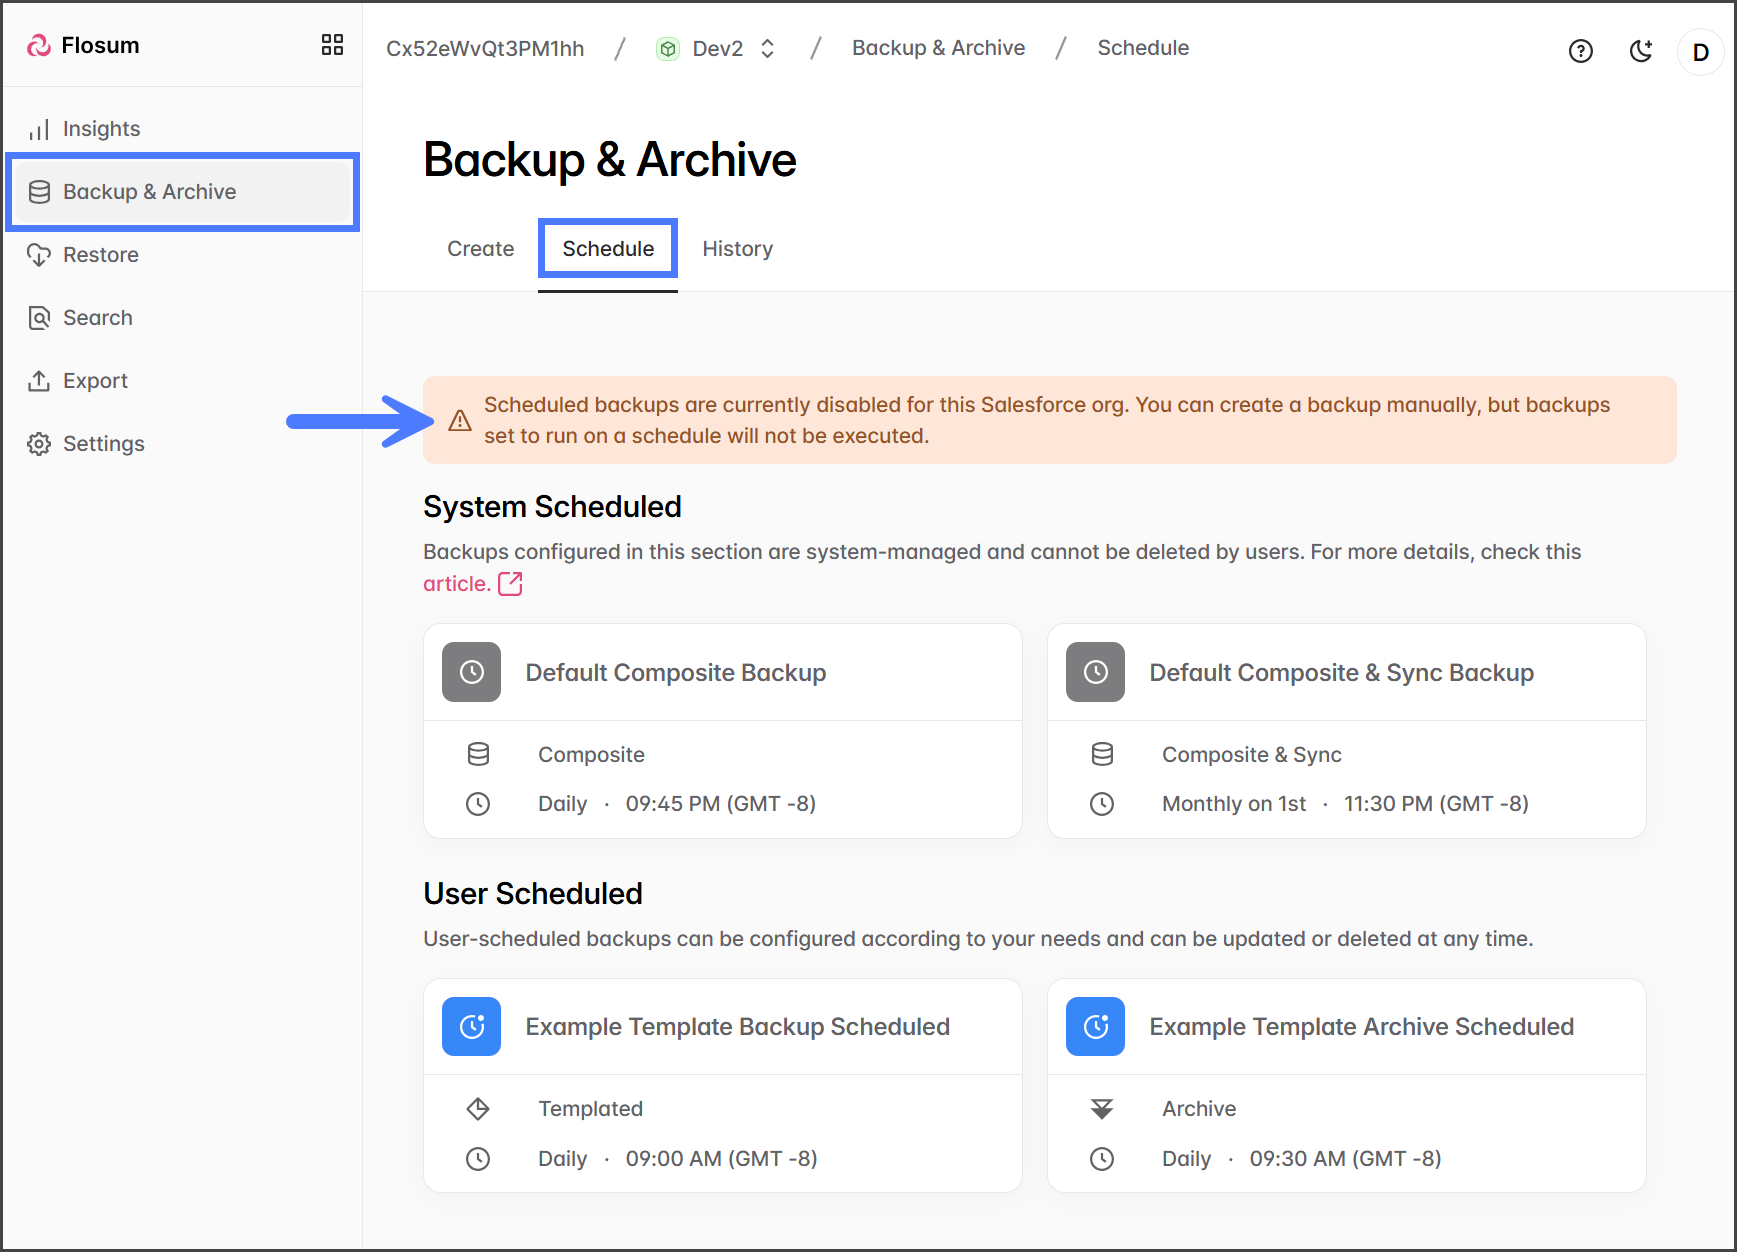Select the Schedule tab
This screenshot has width=1737, height=1252.
click(x=608, y=249)
